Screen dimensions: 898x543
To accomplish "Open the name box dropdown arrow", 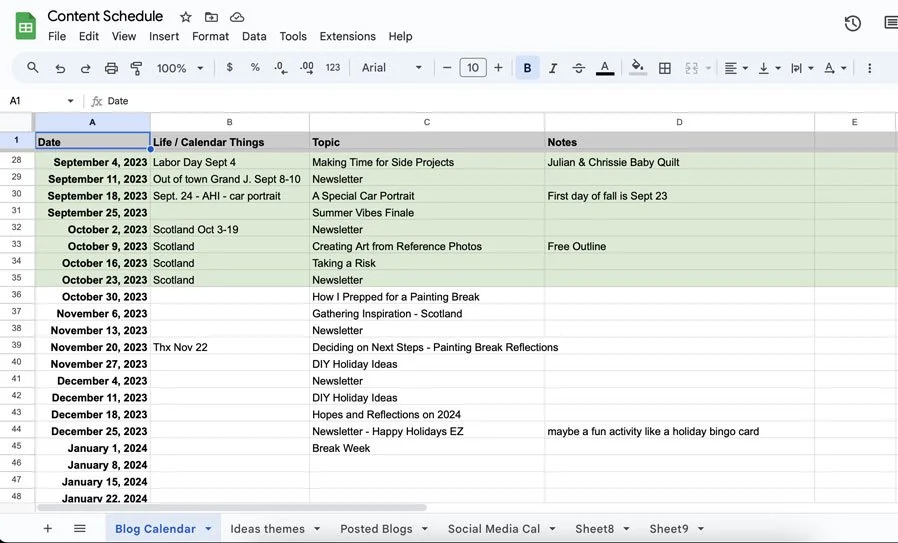I will tap(70, 101).
